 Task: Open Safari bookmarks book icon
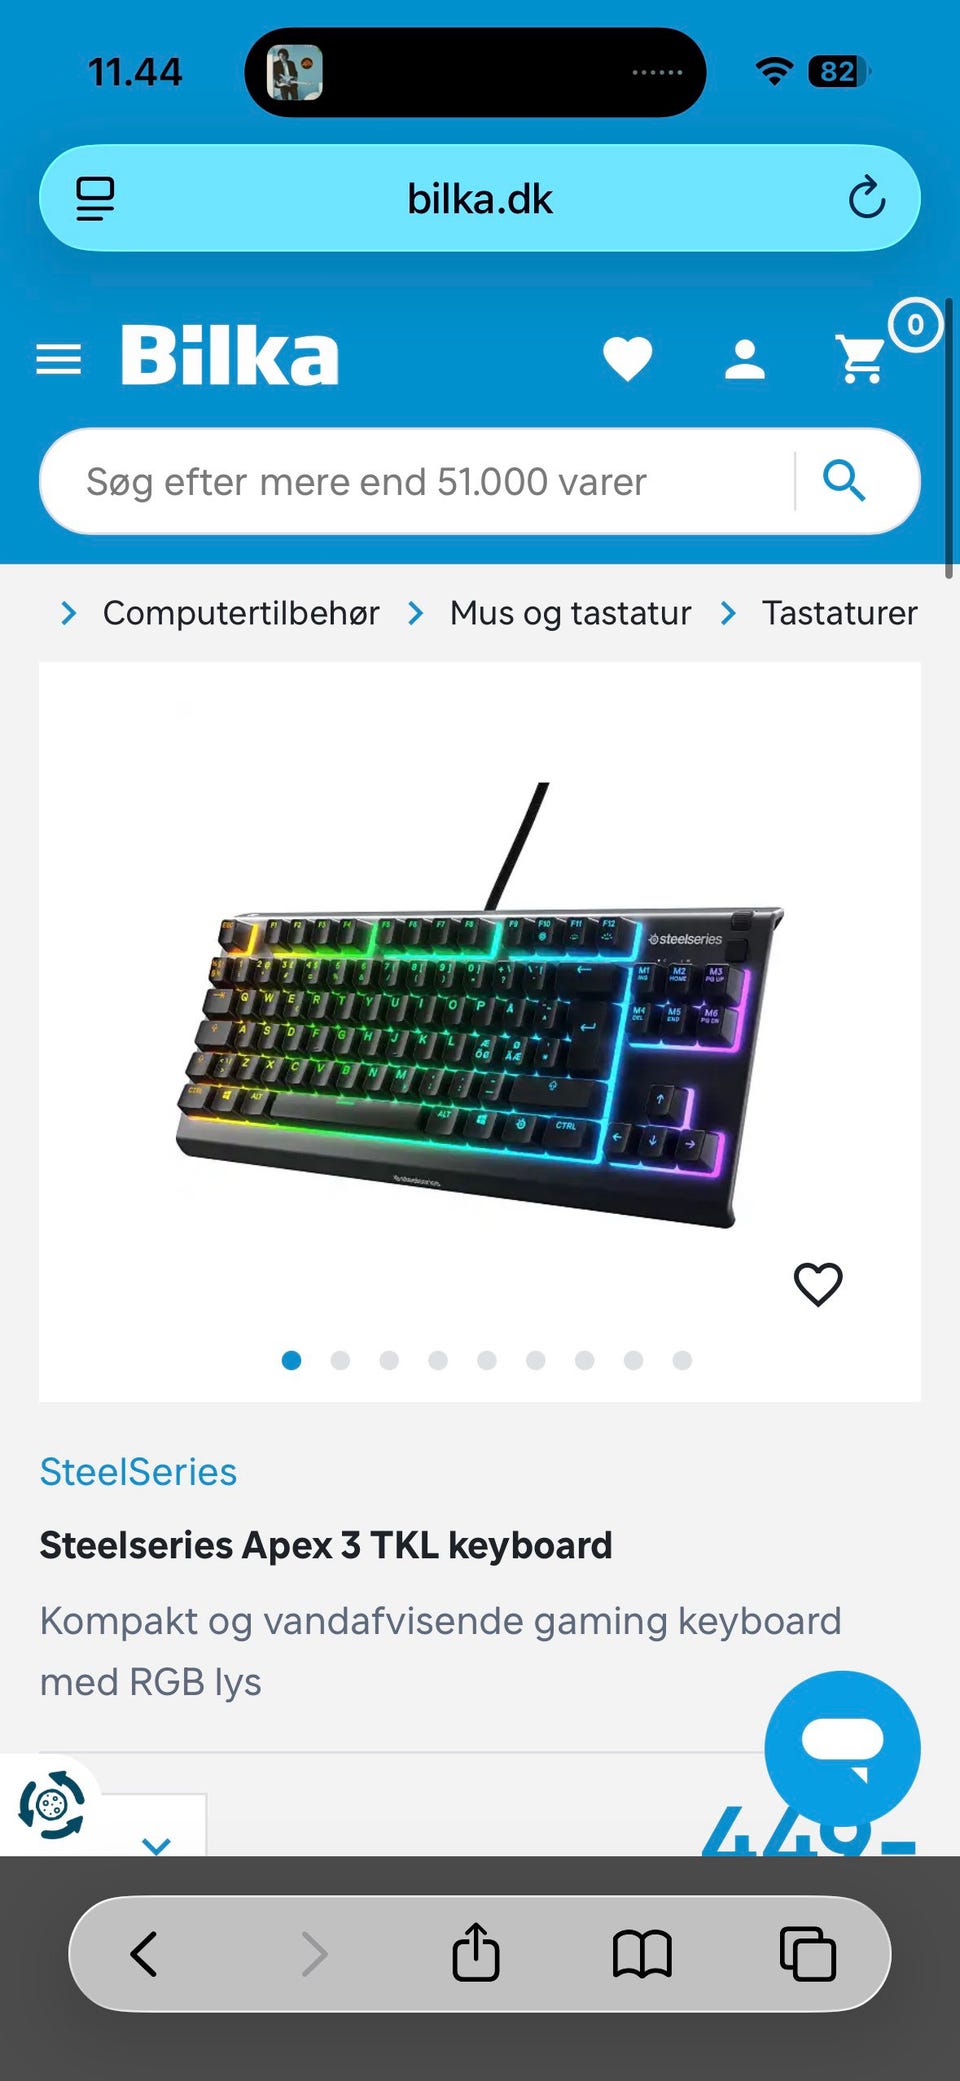pos(642,1953)
